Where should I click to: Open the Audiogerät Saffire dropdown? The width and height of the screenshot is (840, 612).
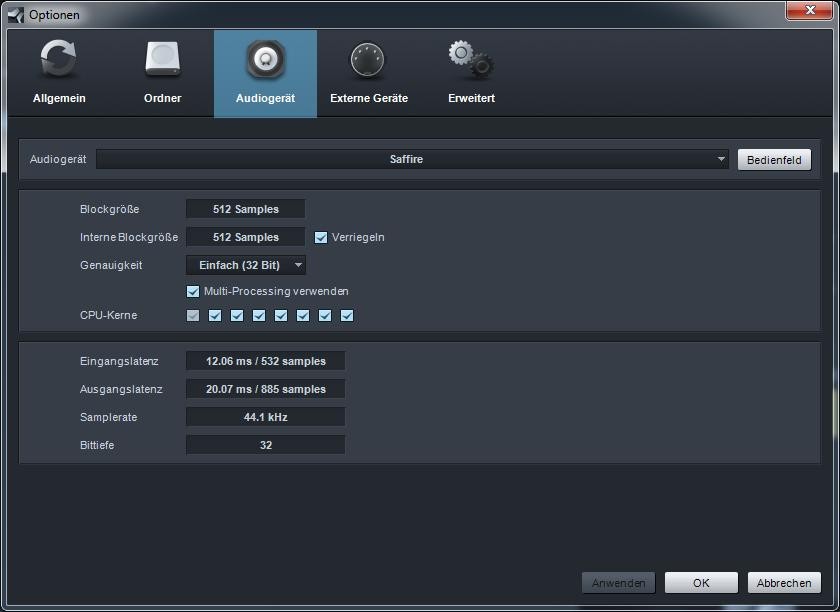point(411,159)
